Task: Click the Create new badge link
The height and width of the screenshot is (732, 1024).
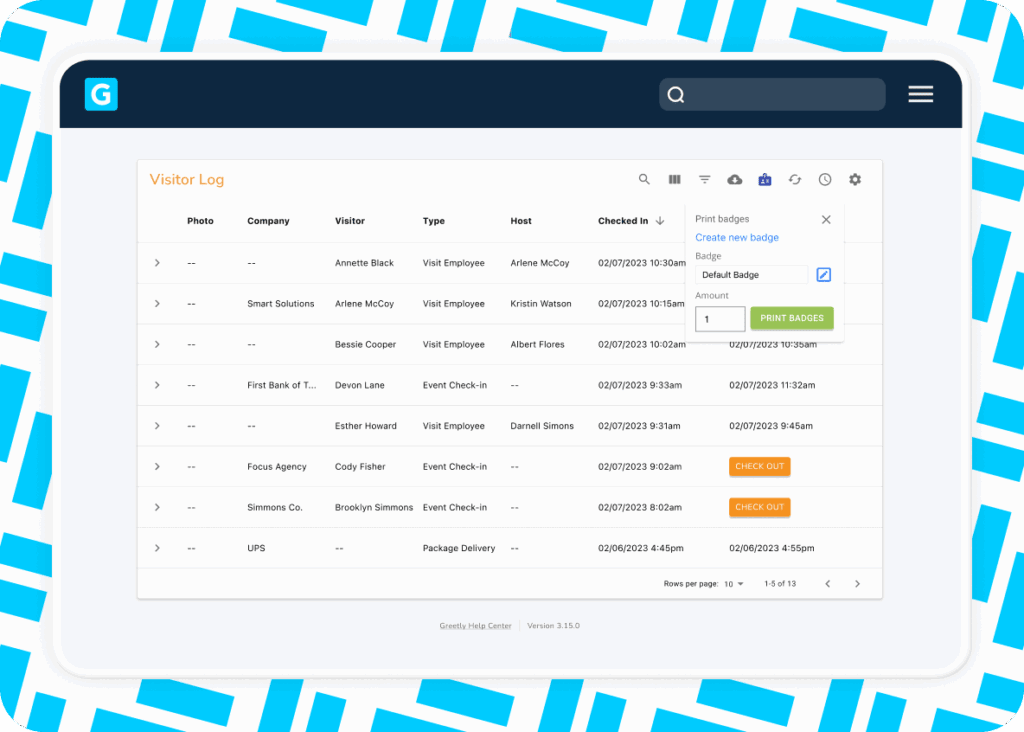Action: tap(737, 238)
